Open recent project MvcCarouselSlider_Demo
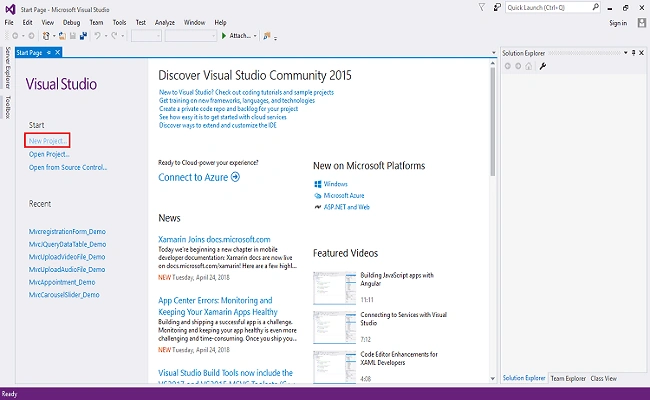The height and width of the screenshot is (400, 650). tap(64, 295)
